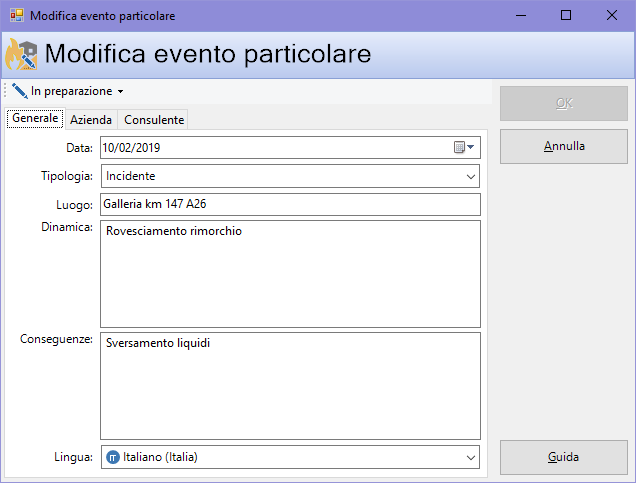Click the Lingua: label
Image resolution: width=636 pixels, height=483 pixels.
[73, 457]
